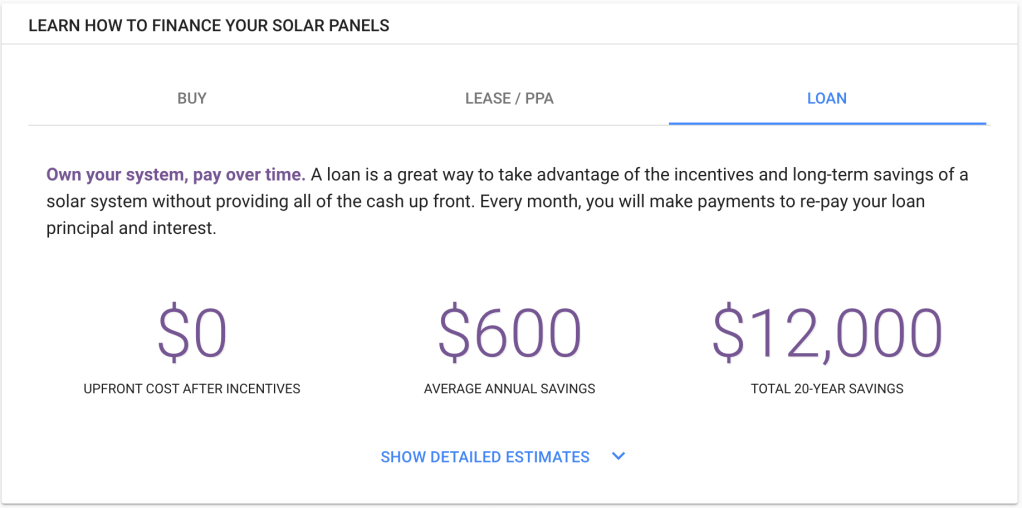Switch to the BUY tab
1022x508 pixels.
click(192, 98)
